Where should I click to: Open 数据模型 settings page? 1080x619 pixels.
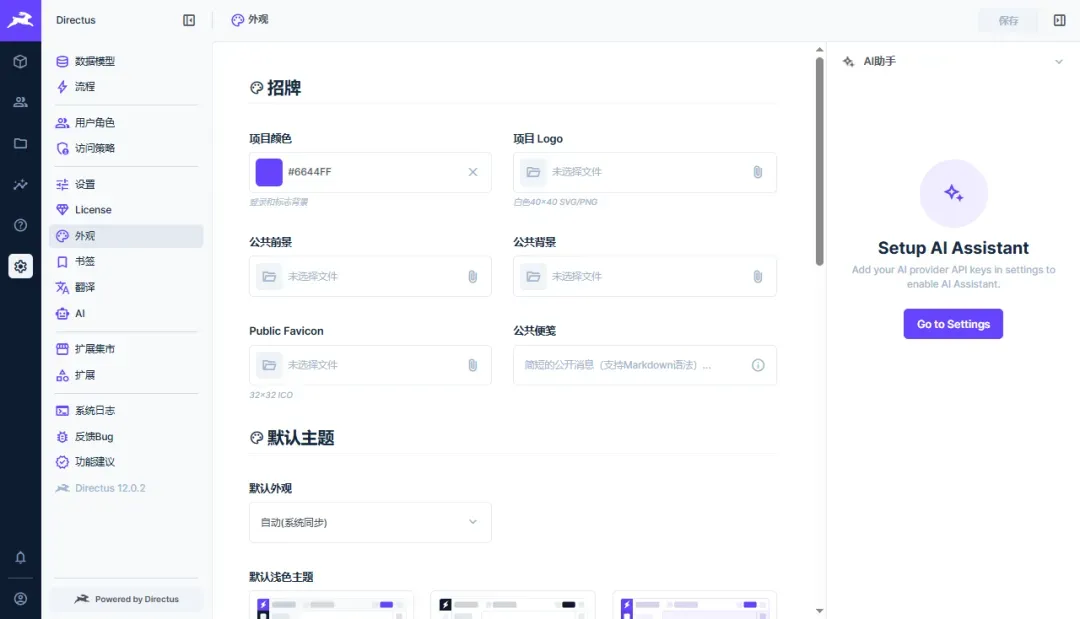click(x=126, y=61)
